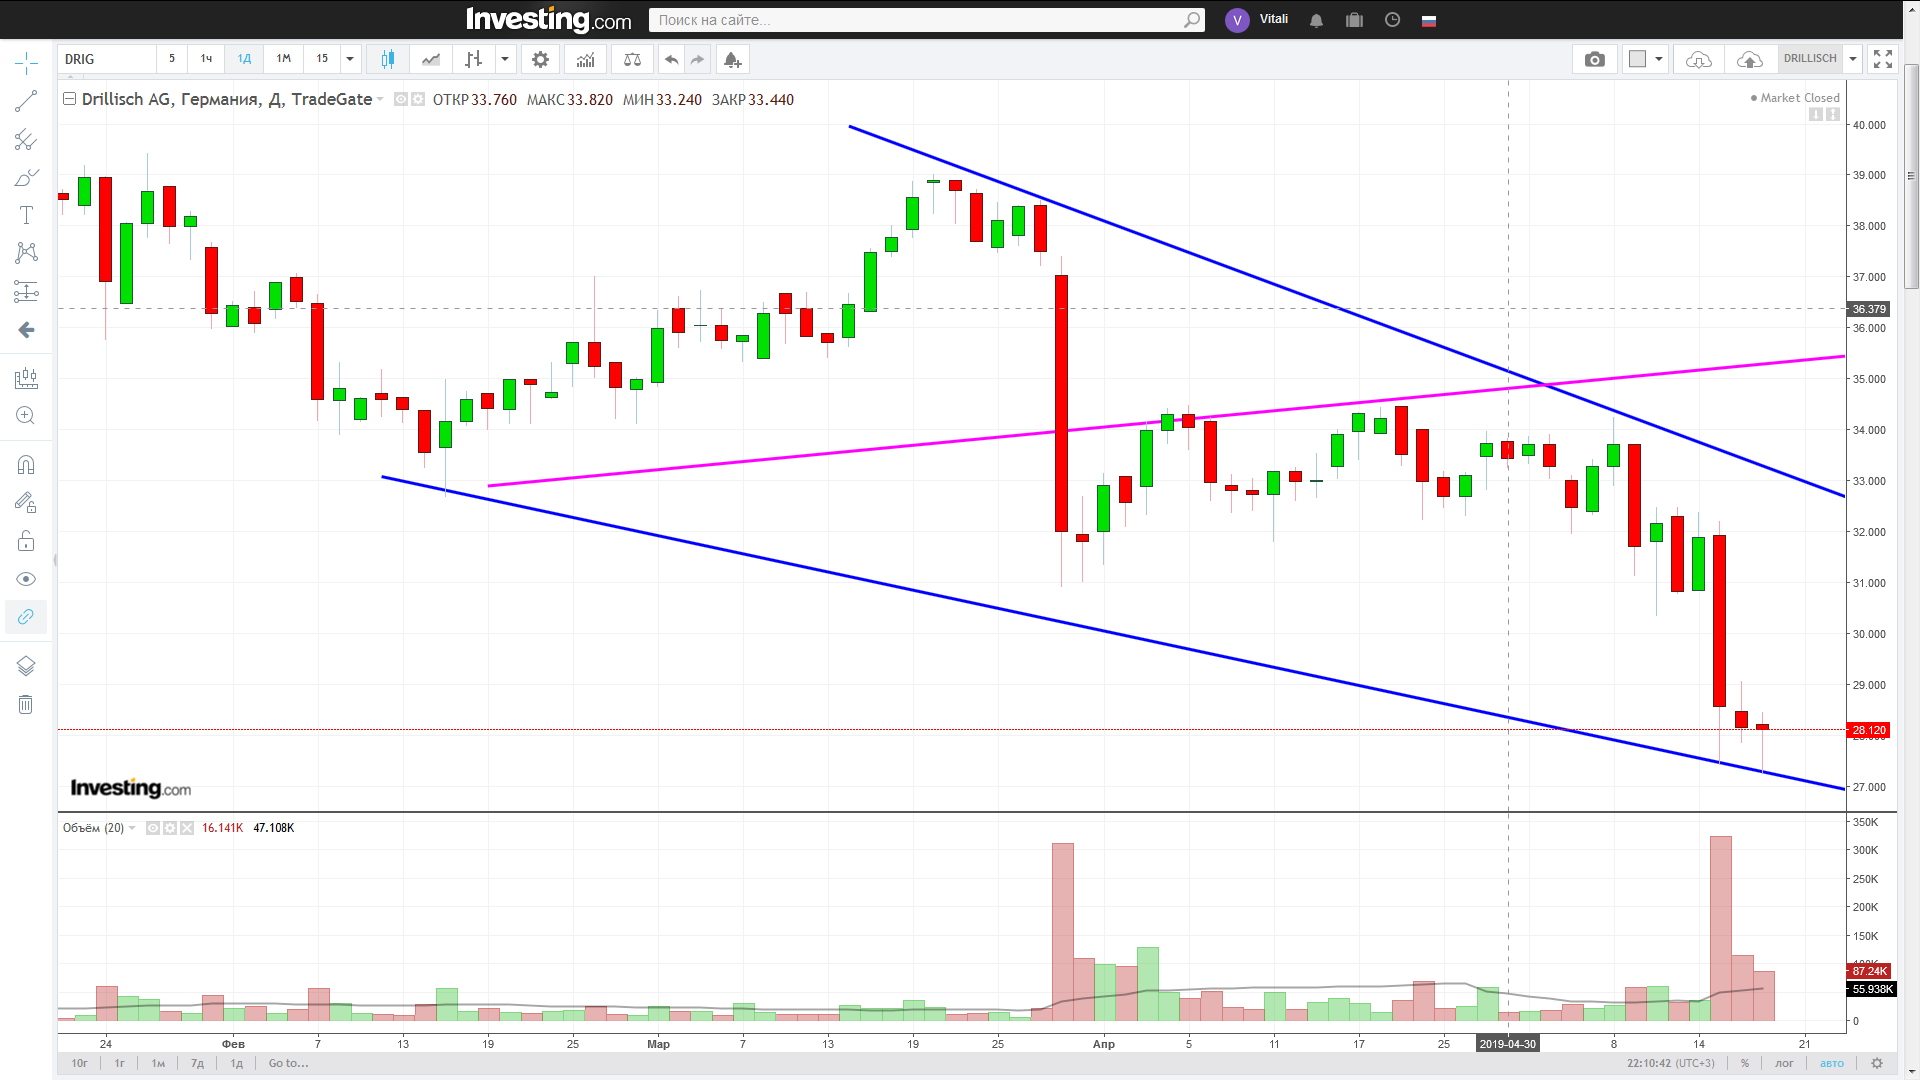This screenshot has width=1920, height=1080.
Task: Toggle hide all drawings eye icon
Action: [26, 580]
